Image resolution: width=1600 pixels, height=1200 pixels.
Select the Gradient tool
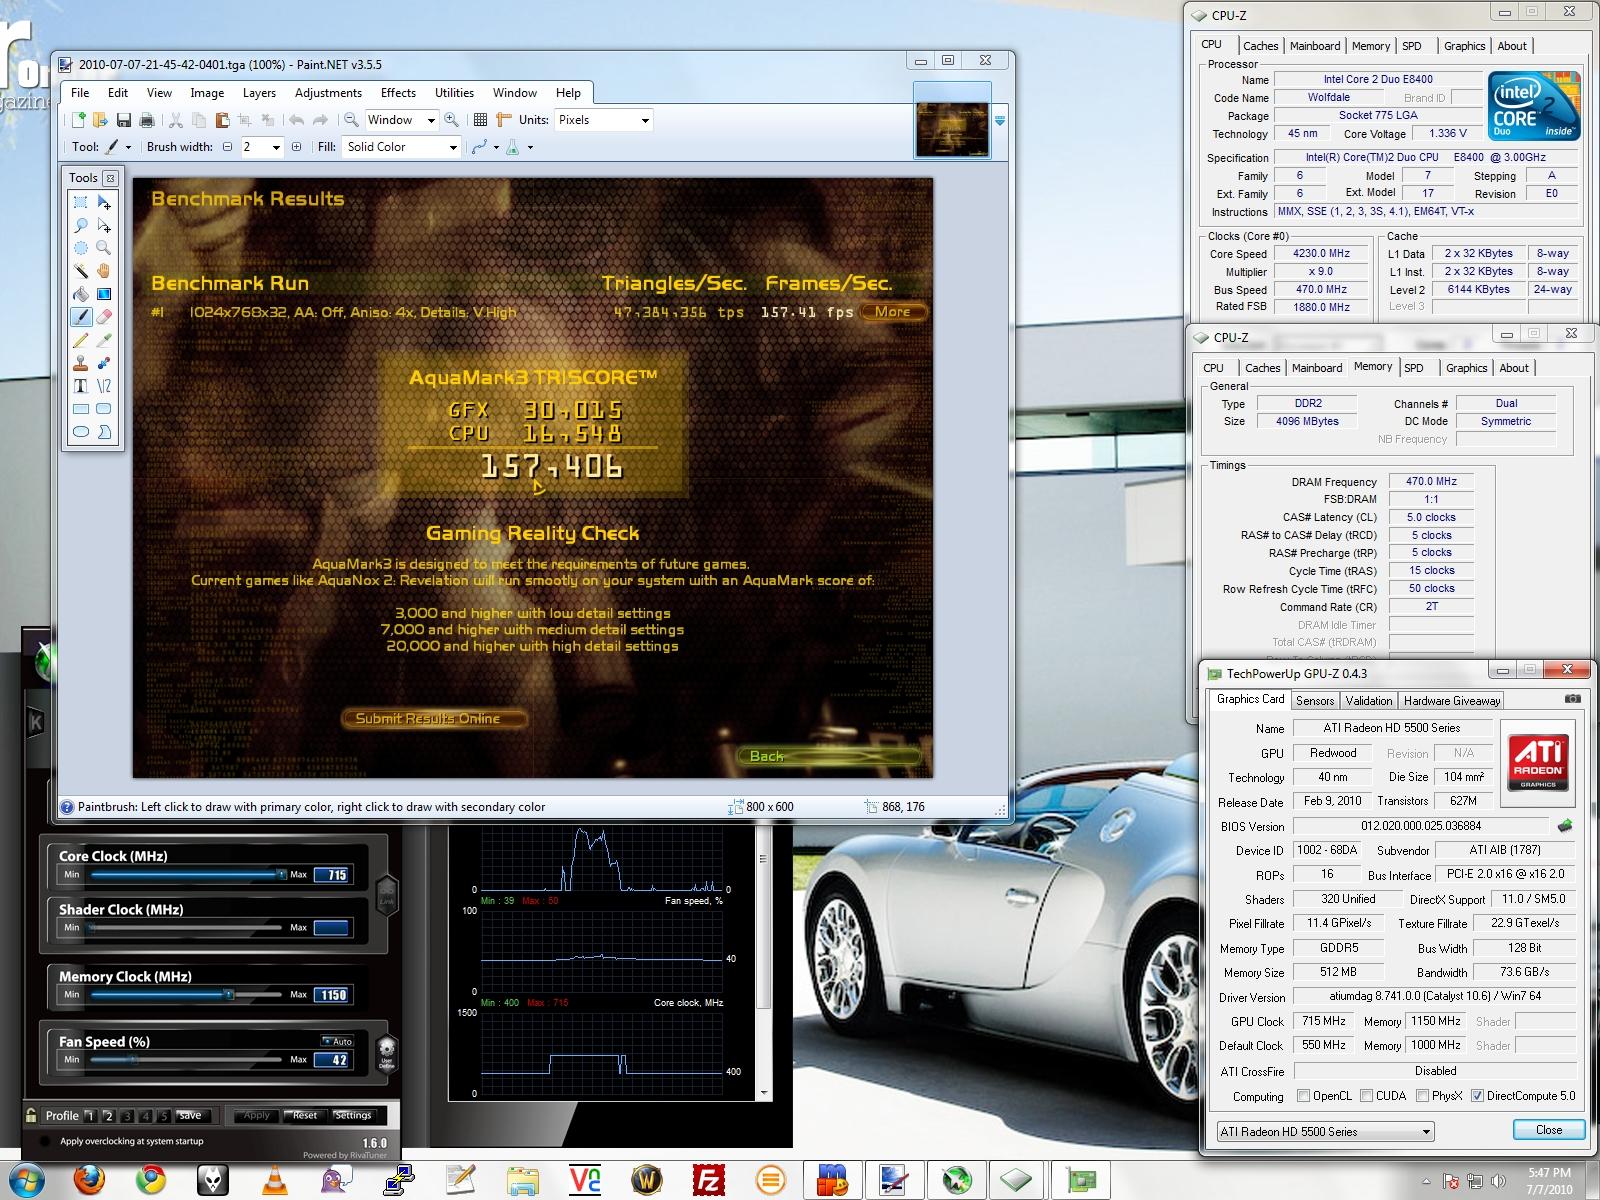(104, 294)
